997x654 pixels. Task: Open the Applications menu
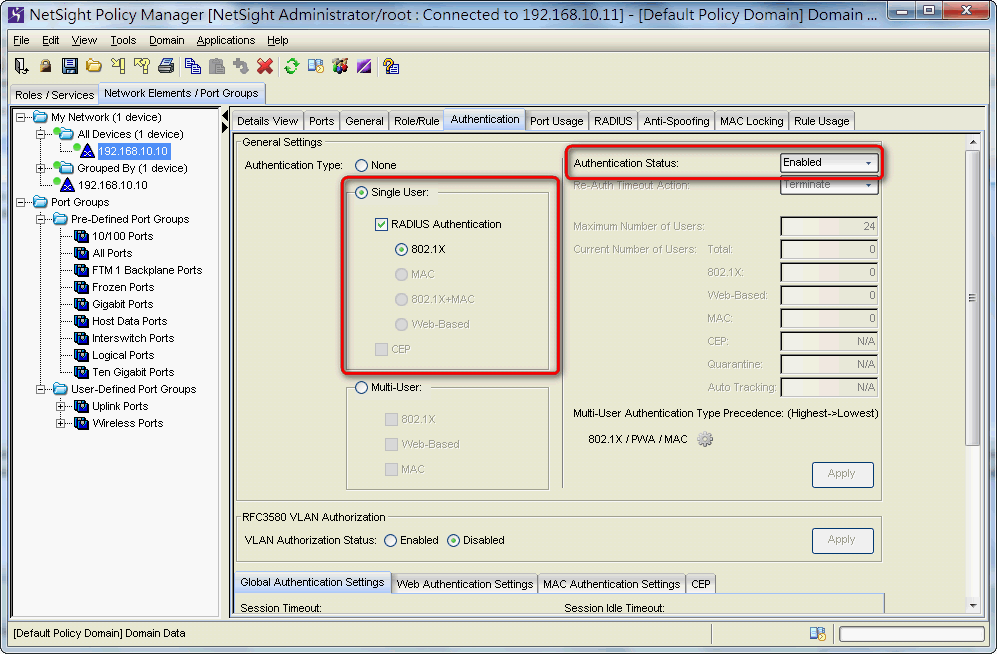coord(226,40)
